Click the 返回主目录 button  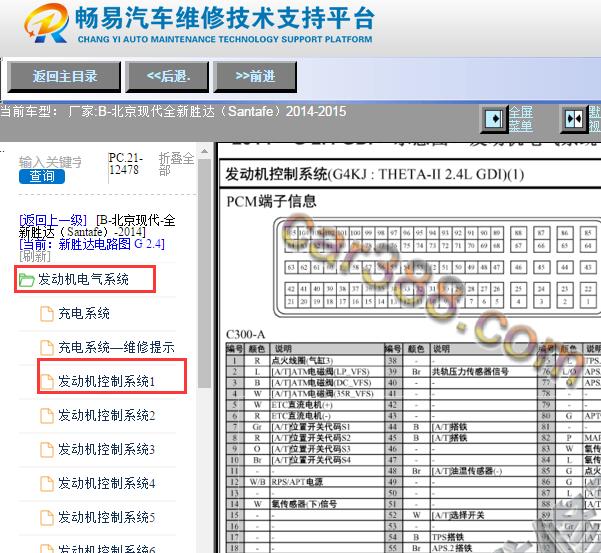point(64,77)
